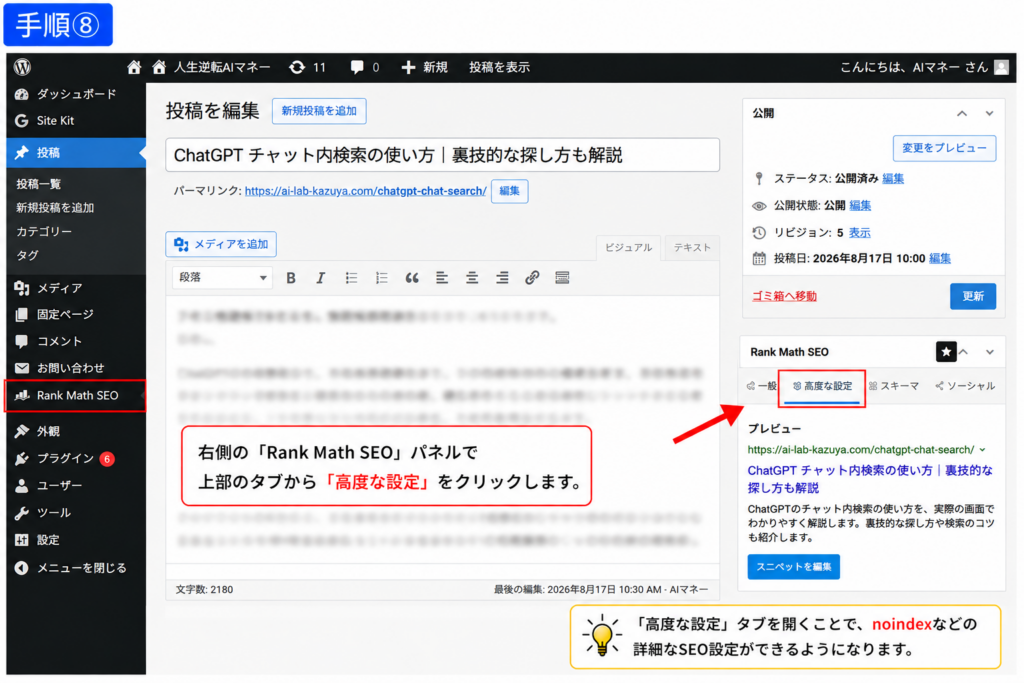Insert a bulleted list
This screenshot has height=683, width=1024.
tap(351, 278)
